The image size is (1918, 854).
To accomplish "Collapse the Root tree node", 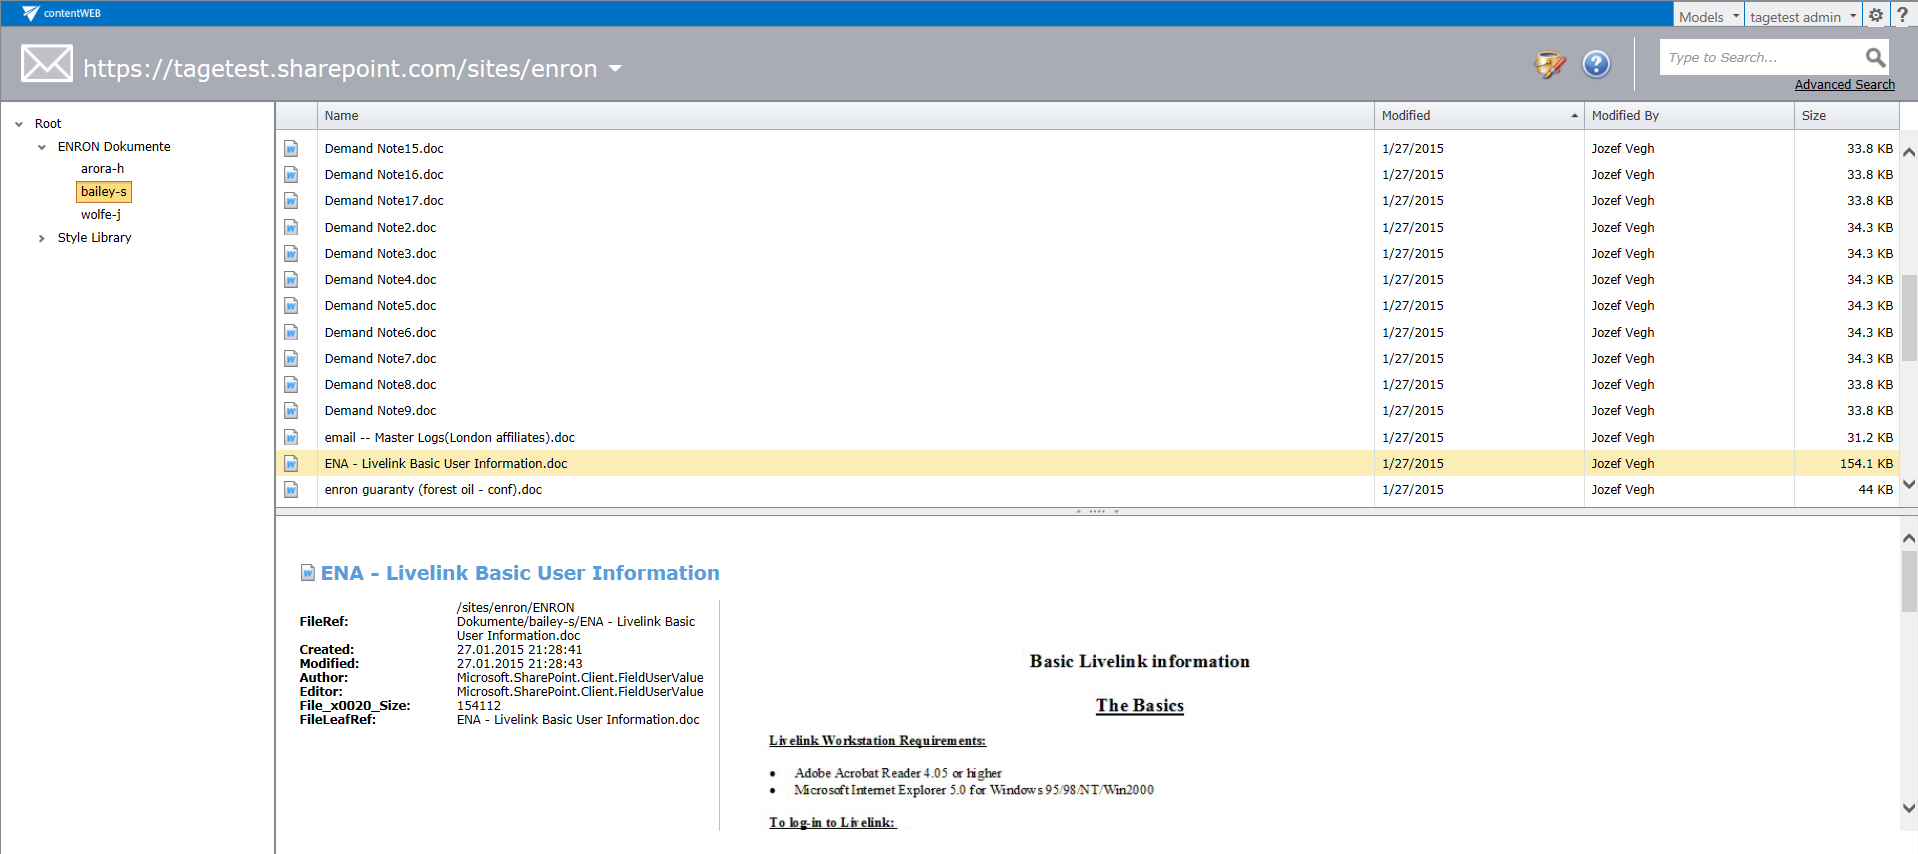I will pyautogui.click(x=19, y=124).
